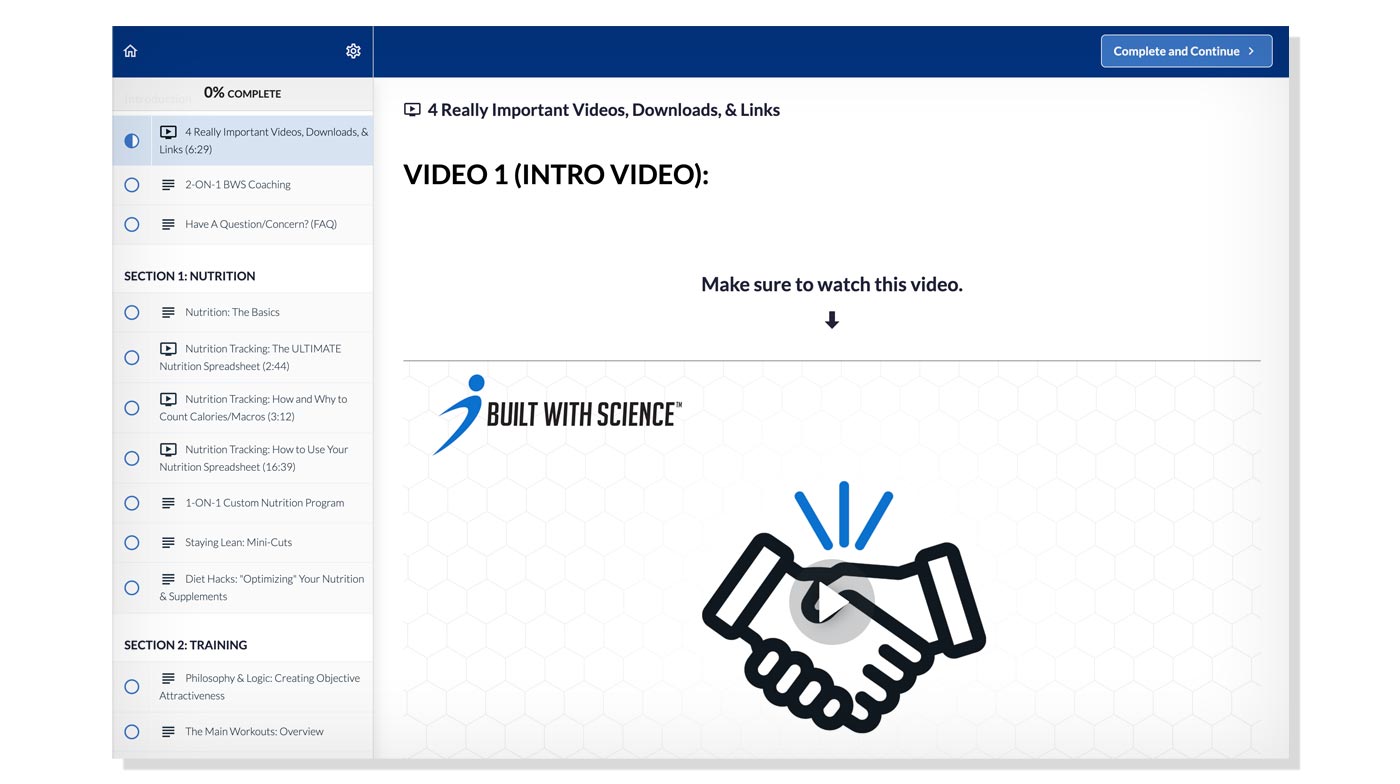Toggle completion circle for 4 Really Important Videos
The width and height of the screenshot is (1400, 784).
tap(132, 141)
